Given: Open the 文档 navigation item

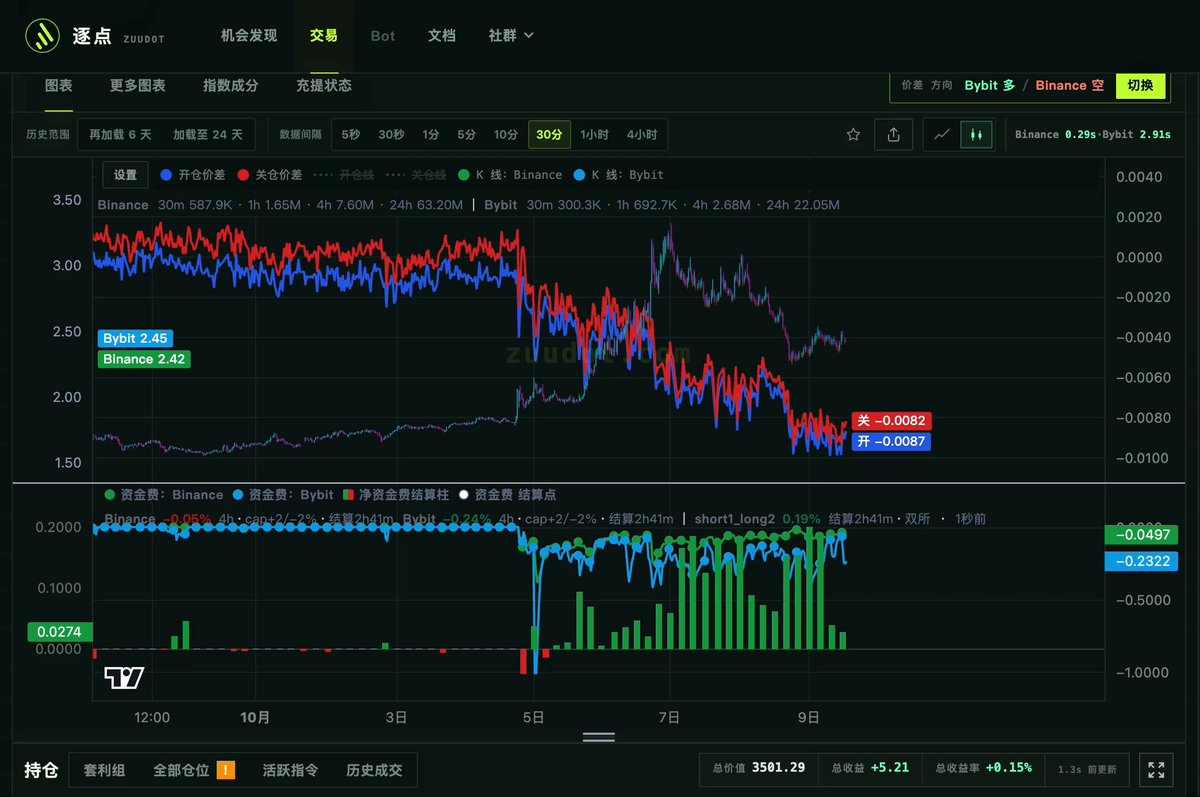Looking at the screenshot, I should click(x=442, y=36).
